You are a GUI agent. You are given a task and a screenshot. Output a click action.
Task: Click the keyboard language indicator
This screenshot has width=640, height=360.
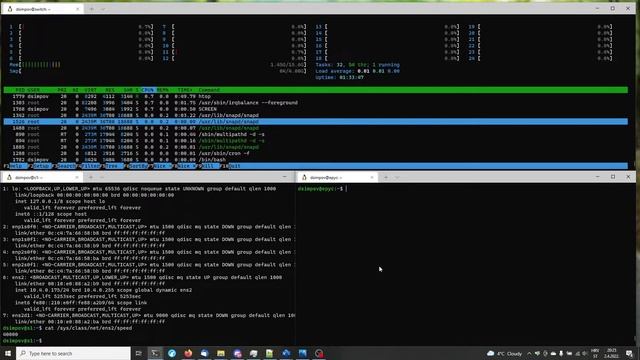(x=595, y=353)
